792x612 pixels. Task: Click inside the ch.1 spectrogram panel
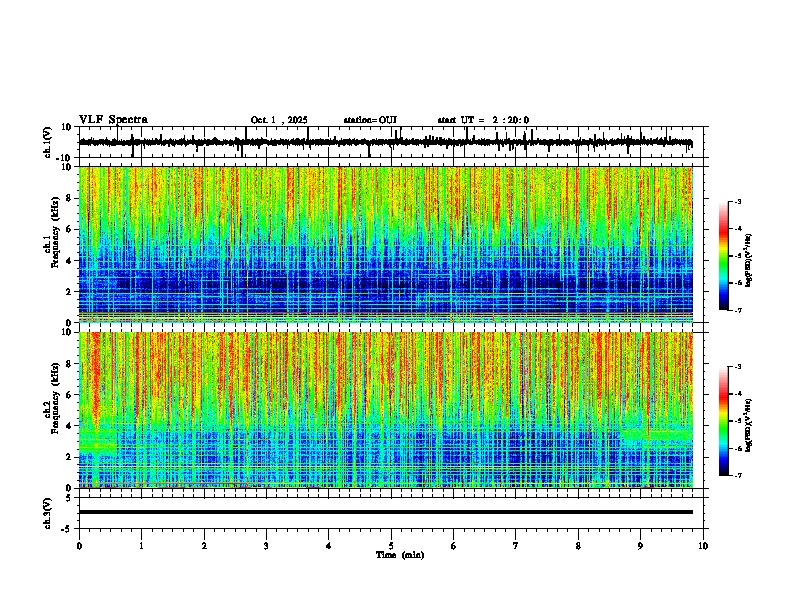[x=386, y=244]
